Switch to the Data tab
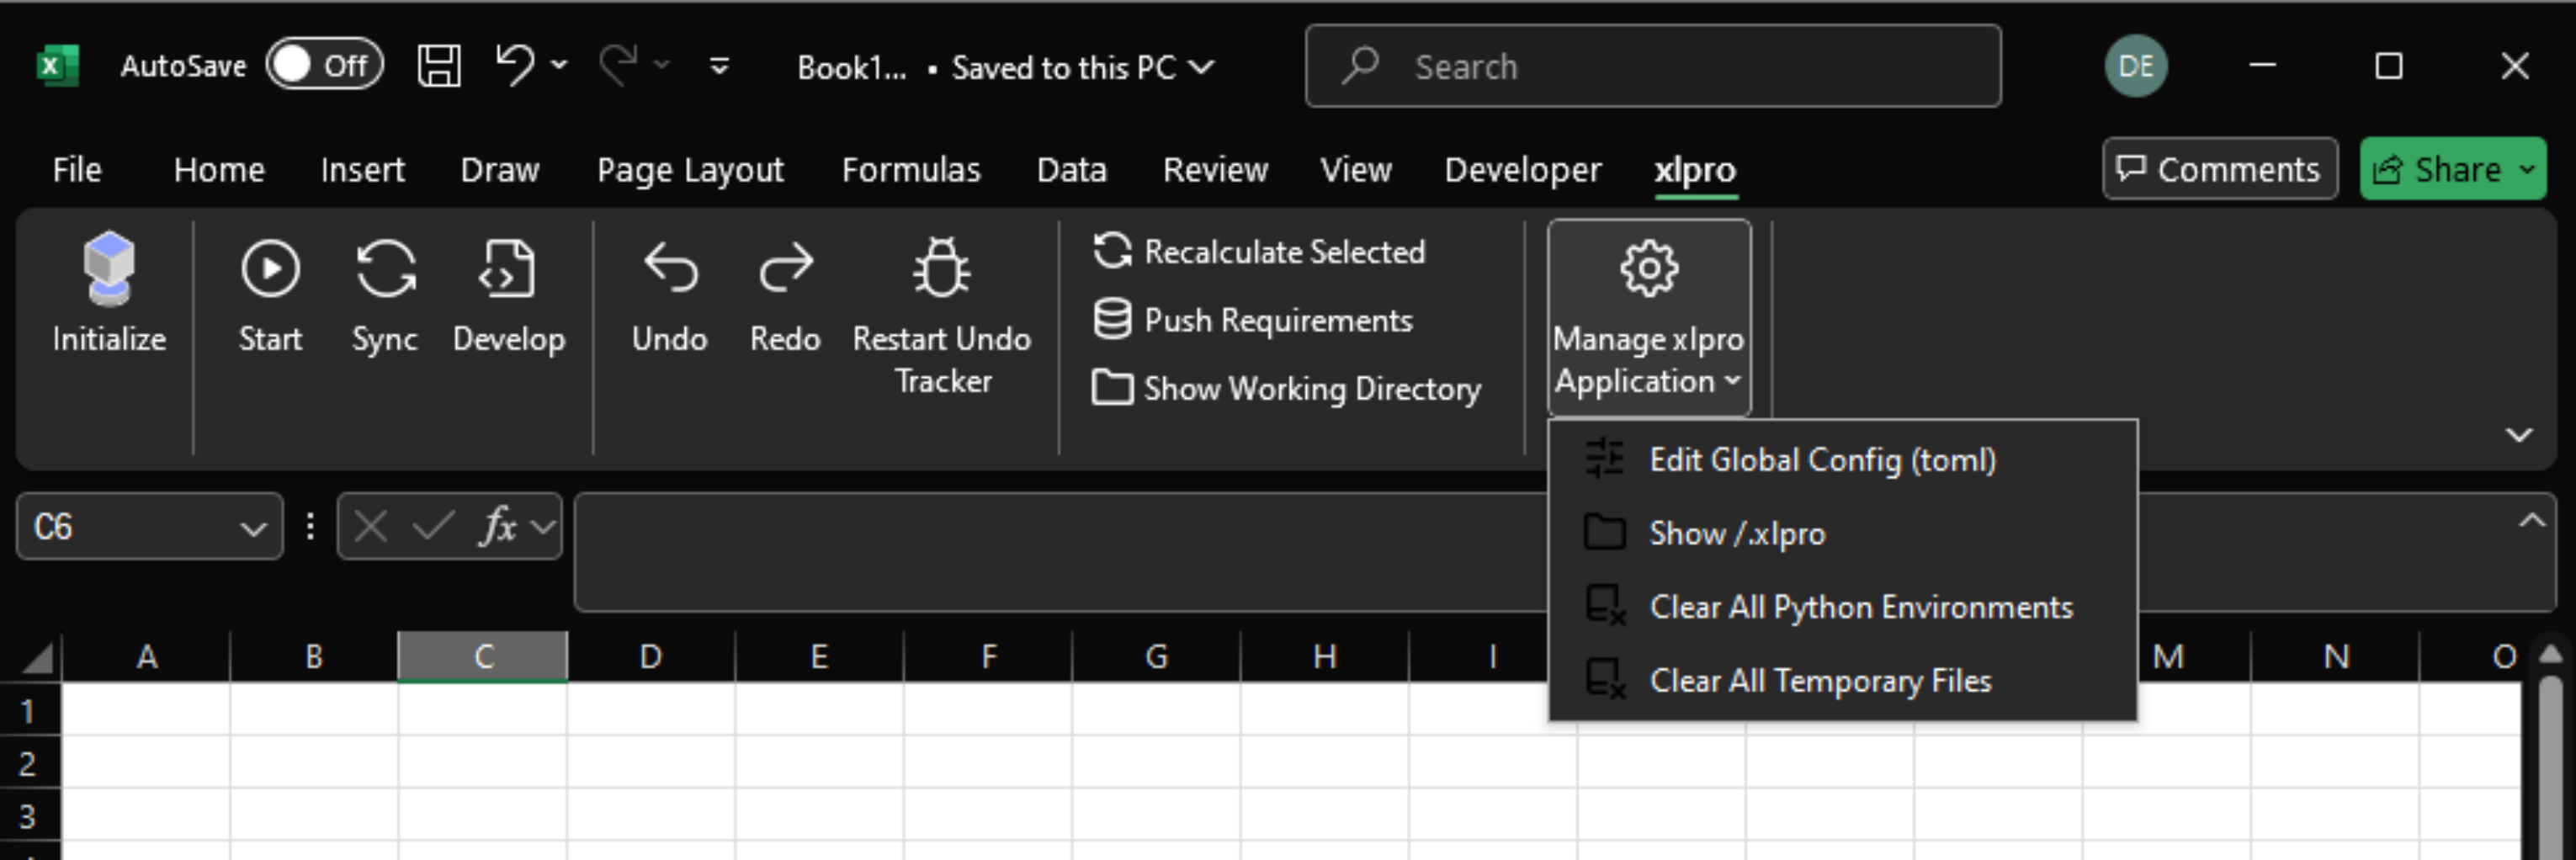 click(x=1072, y=169)
